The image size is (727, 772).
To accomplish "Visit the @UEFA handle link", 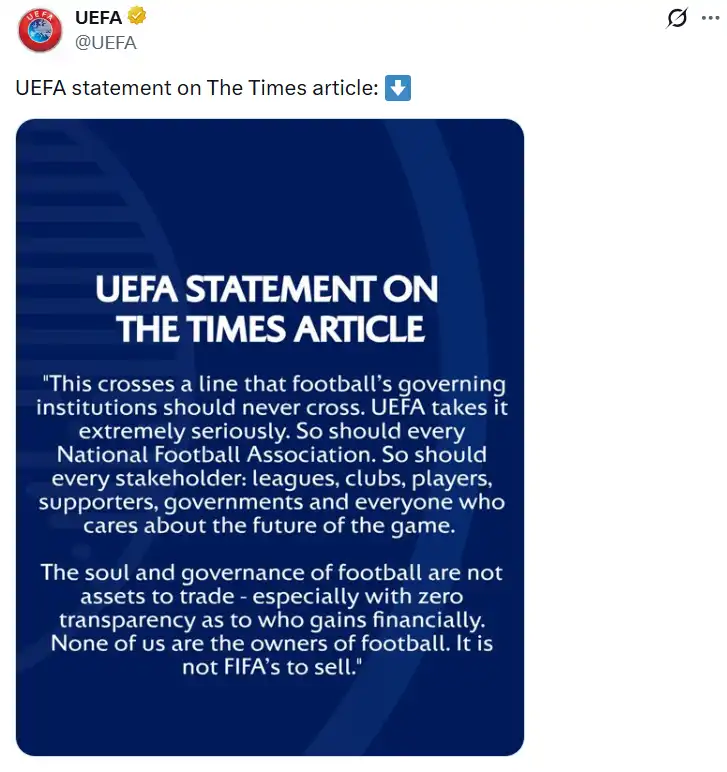I will (x=106, y=43).
